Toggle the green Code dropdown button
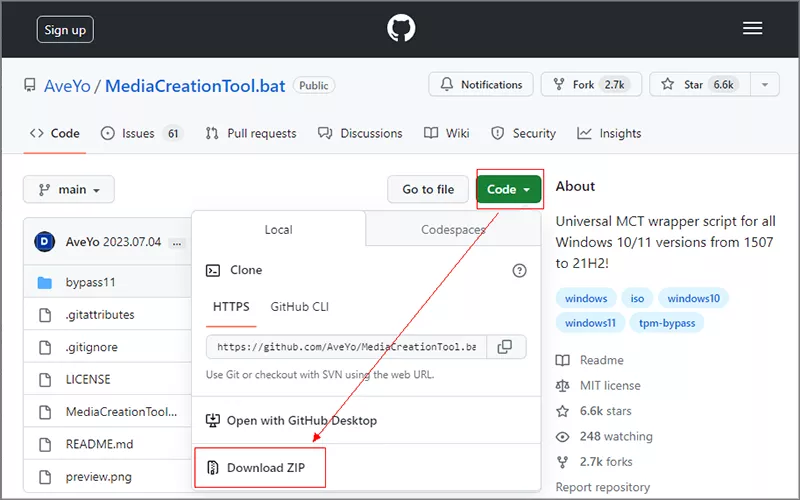This screenshot has height=500, width=800. (x=509, y=189)
